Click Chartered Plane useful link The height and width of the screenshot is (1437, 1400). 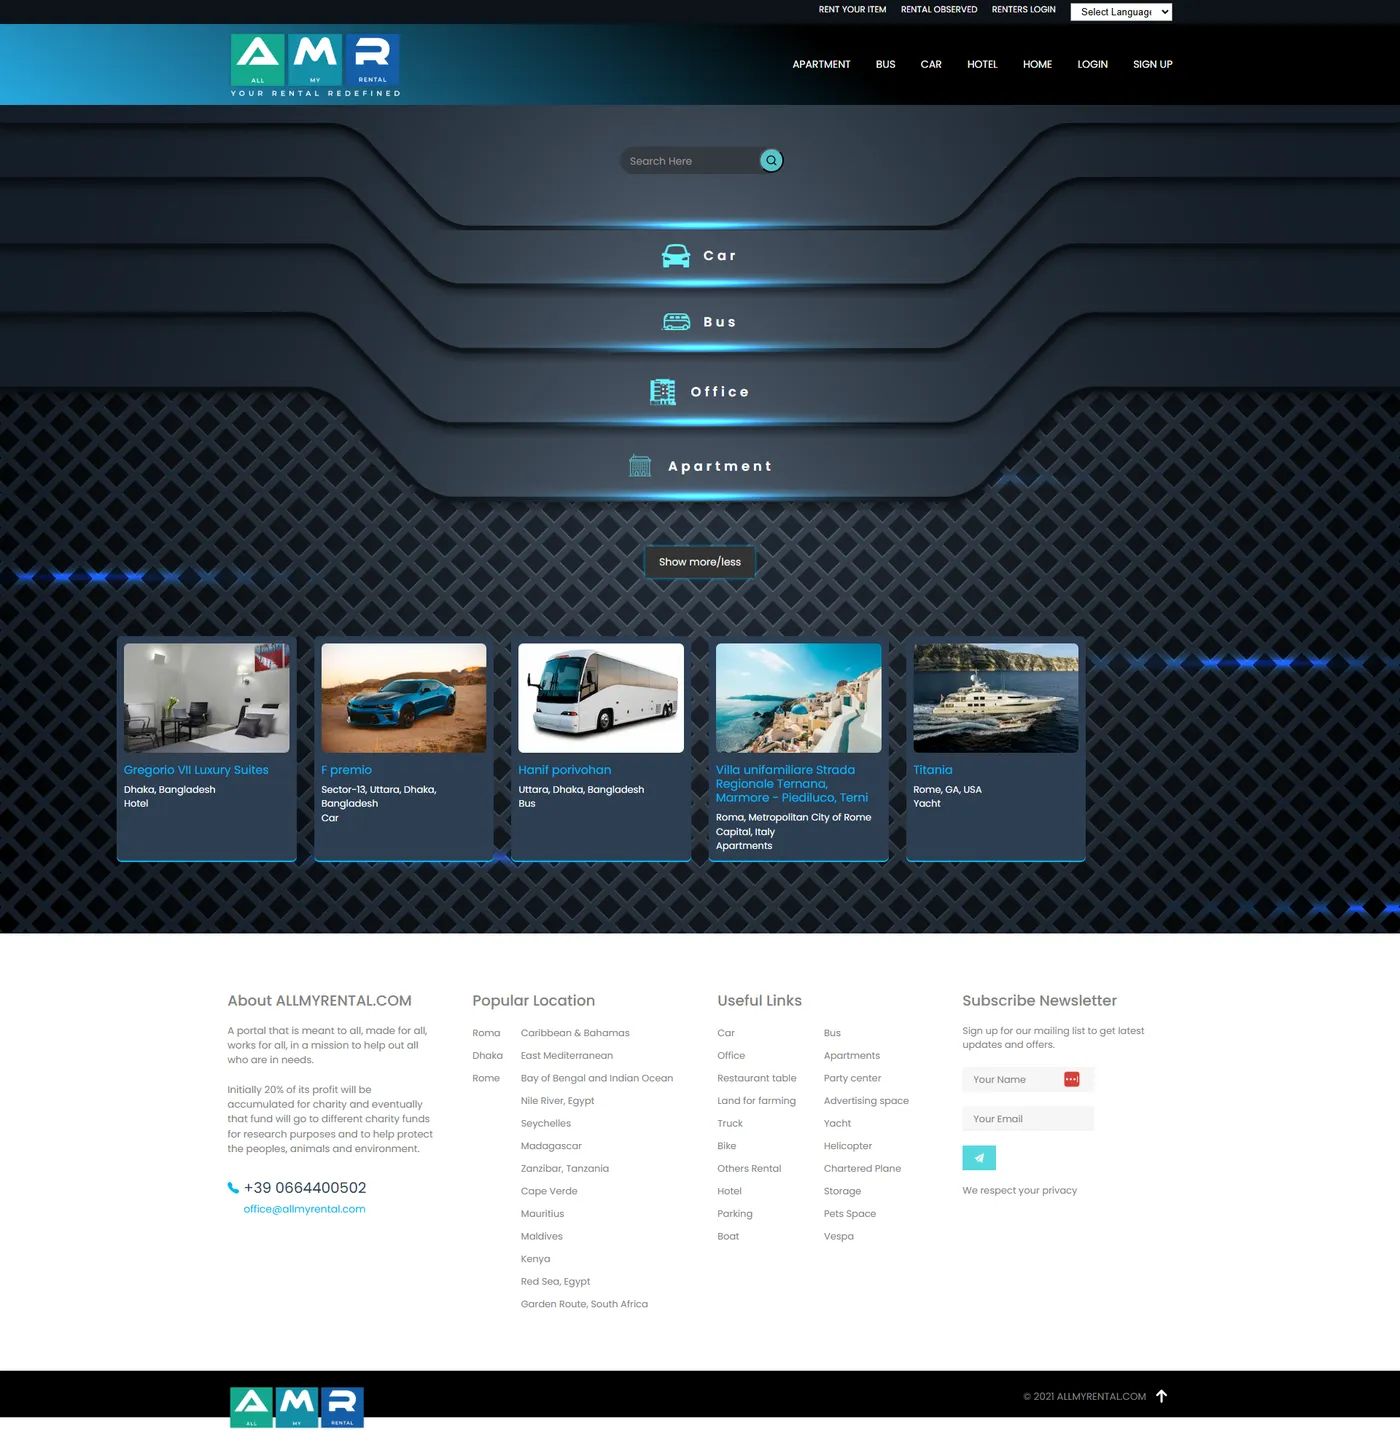point(862,1169)
